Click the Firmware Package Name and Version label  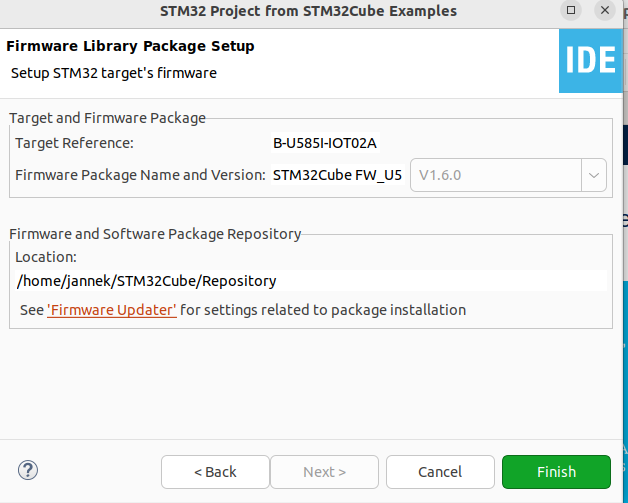coord(141,175)
